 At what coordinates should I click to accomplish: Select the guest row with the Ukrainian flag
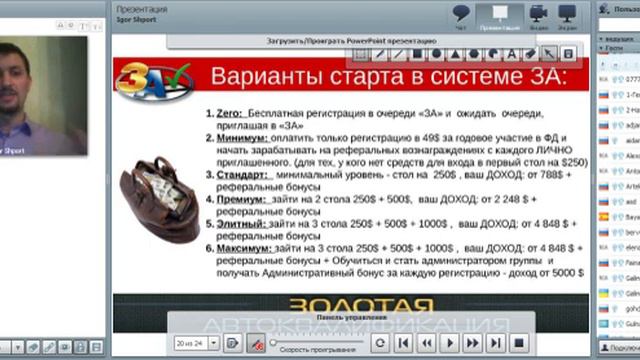point(619,293)
